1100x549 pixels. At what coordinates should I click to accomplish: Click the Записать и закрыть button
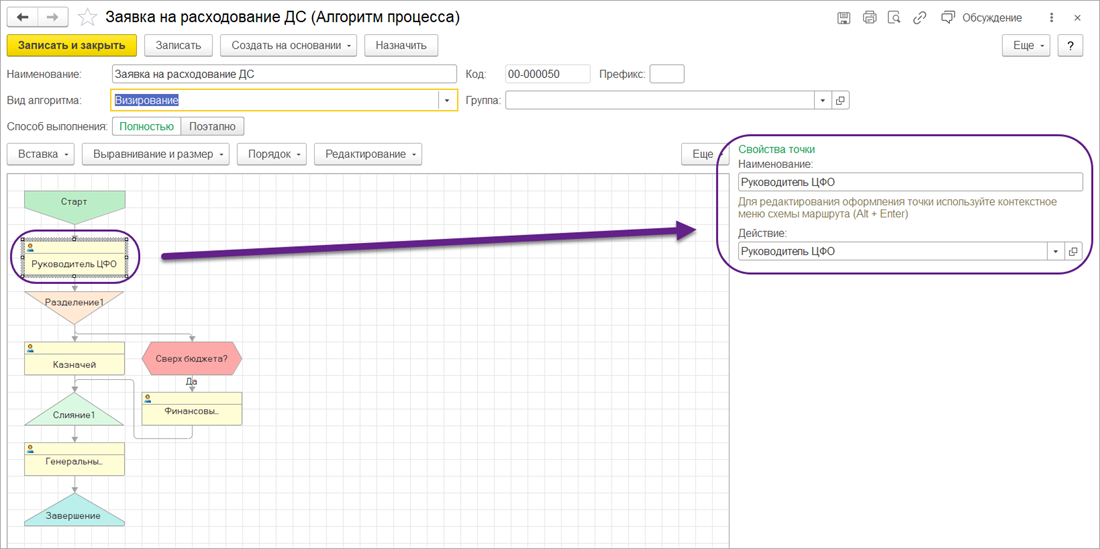pyautogui.click(x=71, y=45)
